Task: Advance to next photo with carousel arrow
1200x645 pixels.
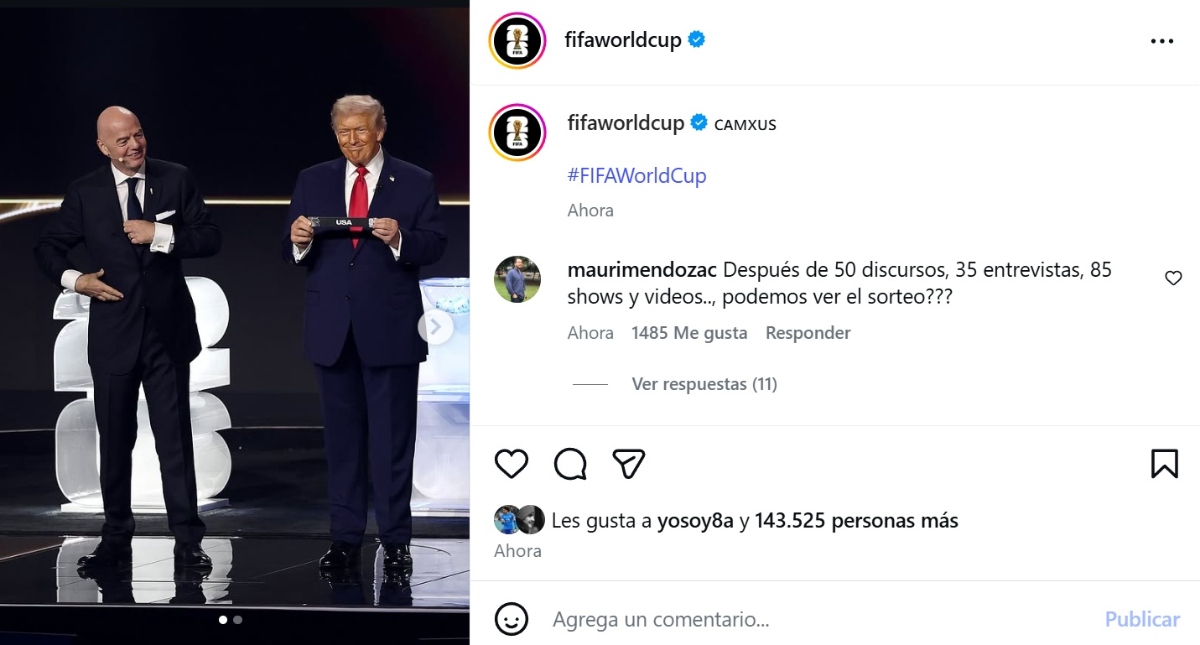Action: 435,326
